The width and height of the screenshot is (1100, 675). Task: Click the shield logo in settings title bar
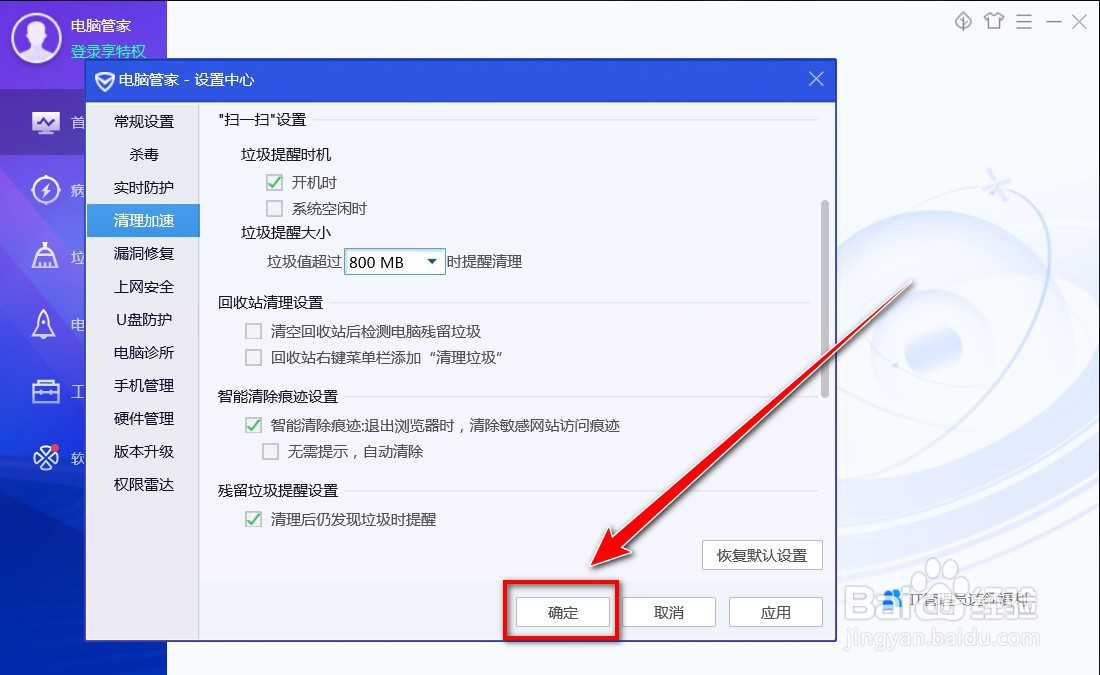(105, 81)
